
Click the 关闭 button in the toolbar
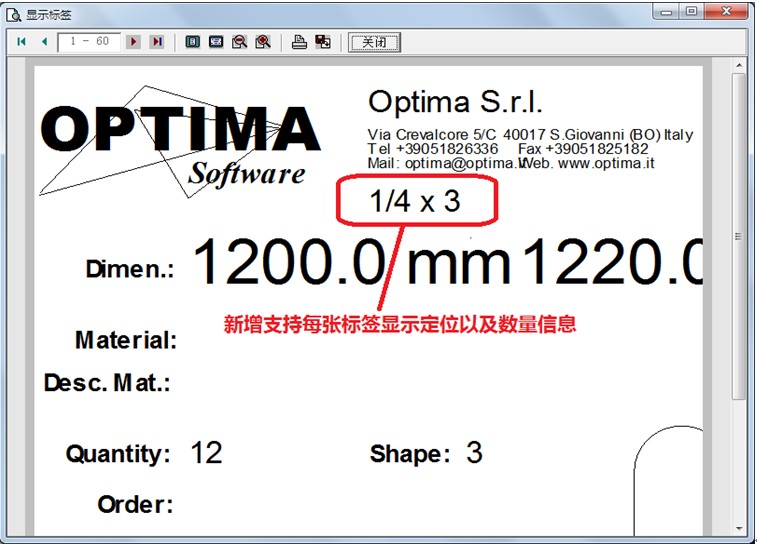point(375,42)
